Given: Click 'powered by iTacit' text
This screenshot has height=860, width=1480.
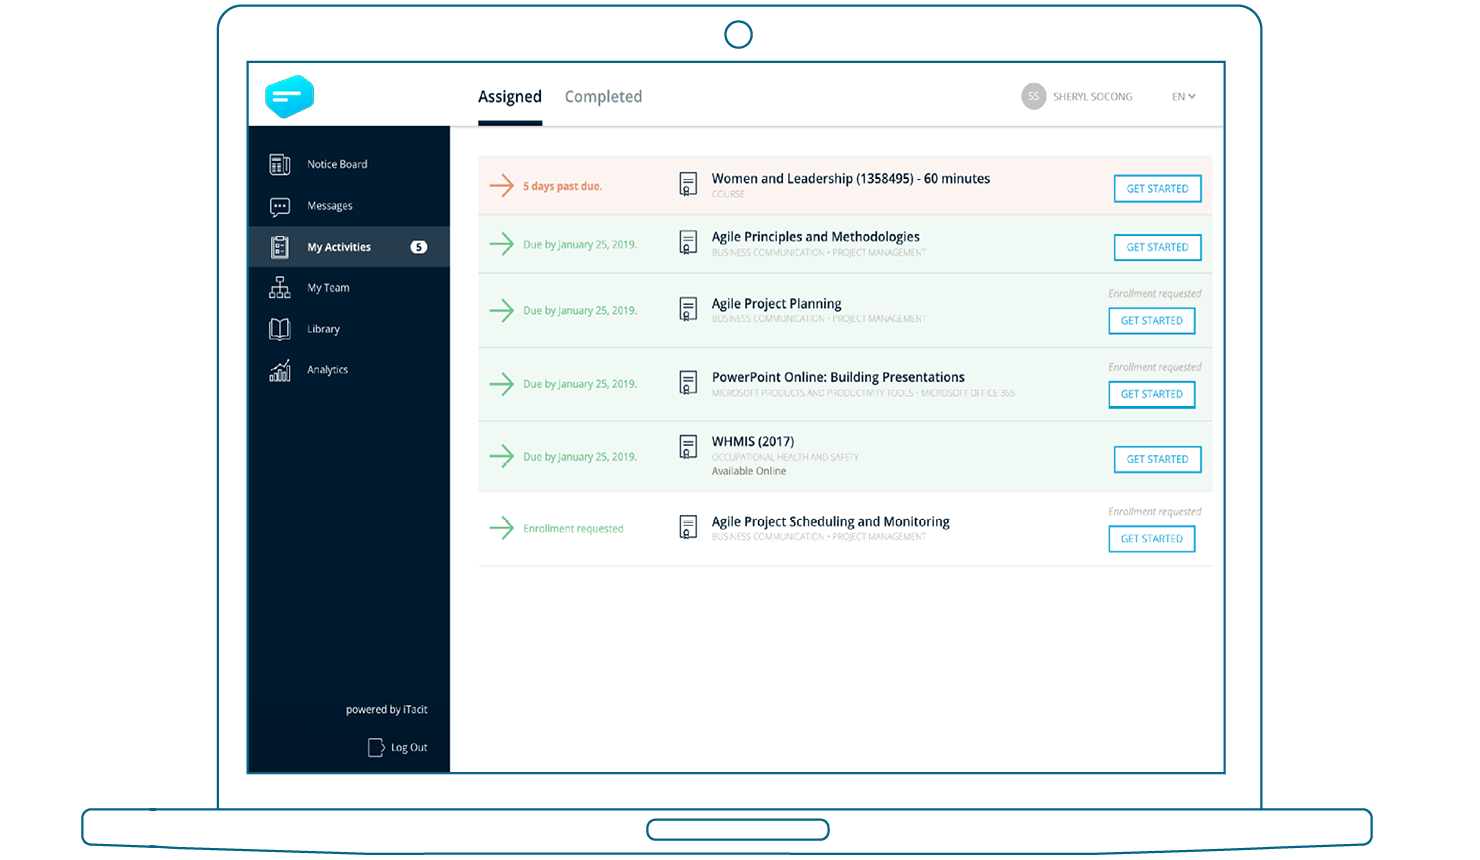Looking at the screenshot, I should [387, 710].
